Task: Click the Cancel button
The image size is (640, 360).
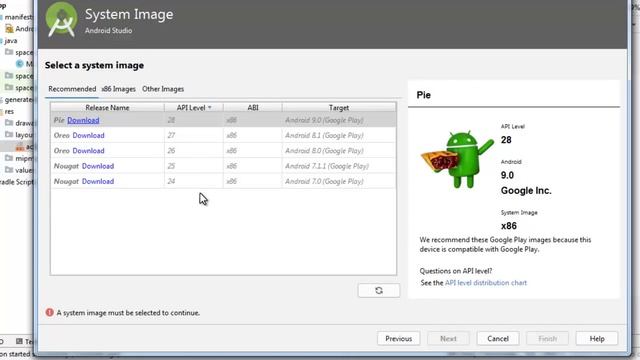Action: coord(498,338)
